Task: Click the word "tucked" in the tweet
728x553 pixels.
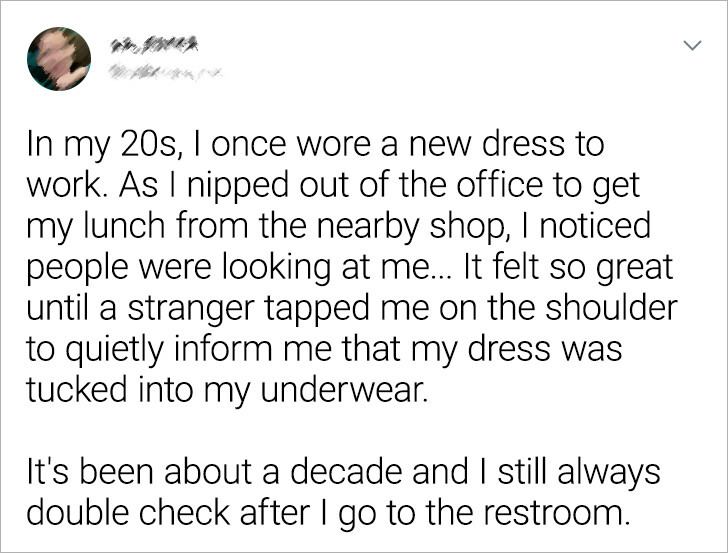Action: (76, 389)
